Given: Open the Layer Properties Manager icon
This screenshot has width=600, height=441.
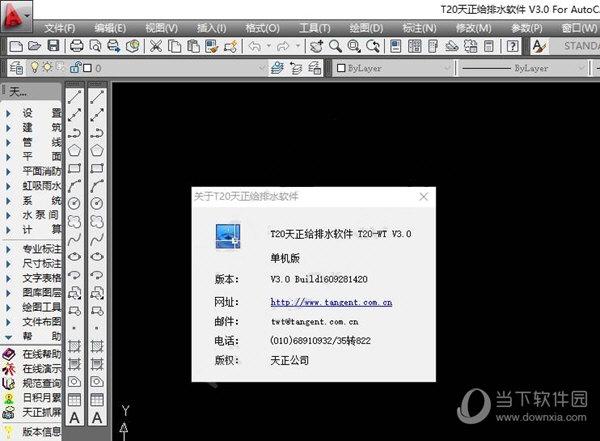Looking at the screenshot, I should point(16,68).
